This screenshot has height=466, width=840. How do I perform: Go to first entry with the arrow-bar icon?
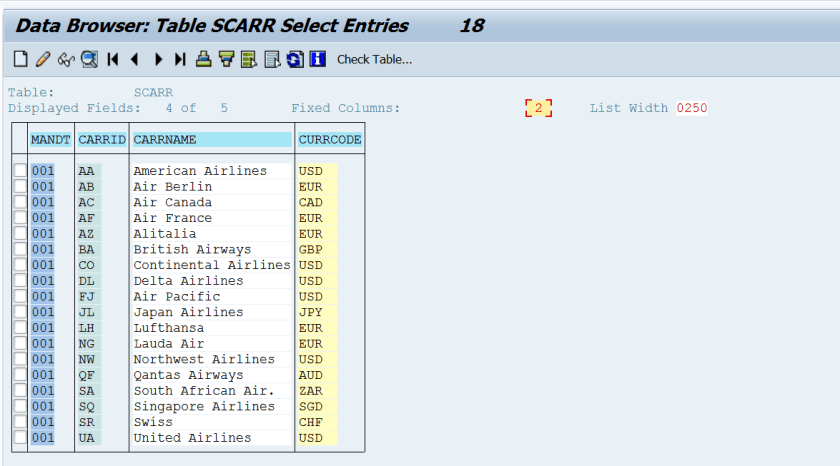tap(112, 59)
